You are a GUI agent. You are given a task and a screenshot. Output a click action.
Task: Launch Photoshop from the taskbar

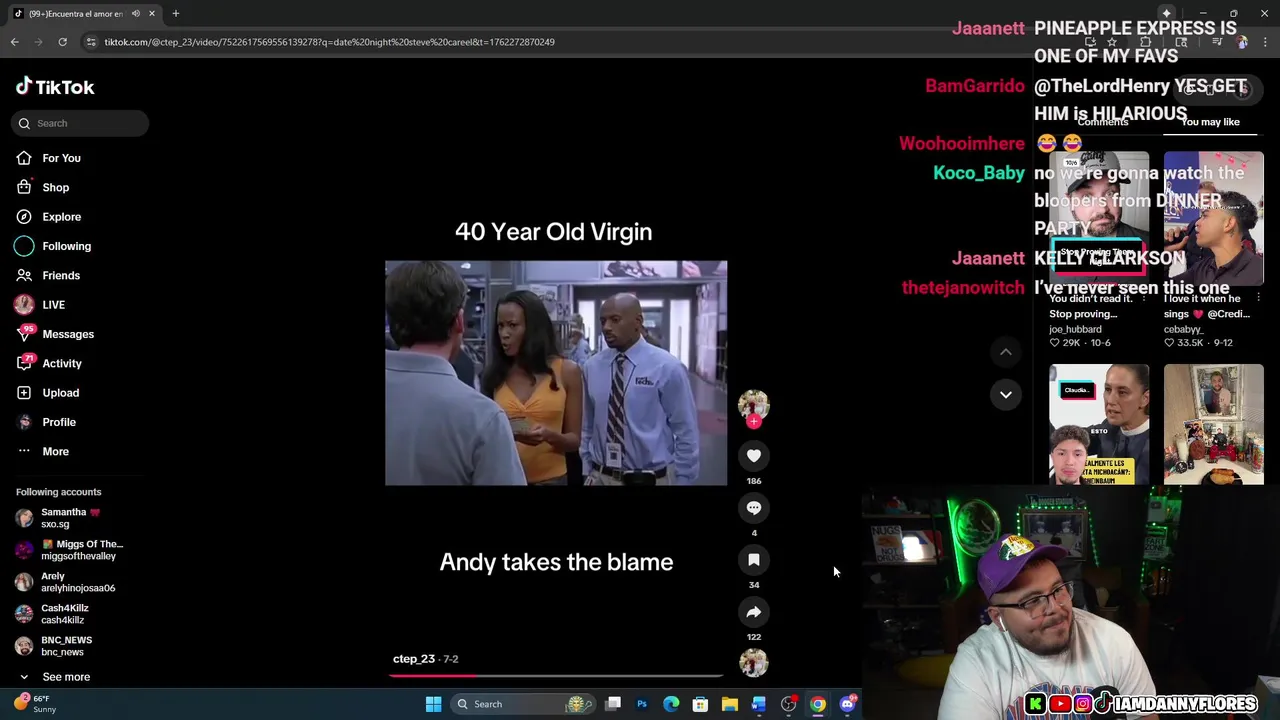642,704
